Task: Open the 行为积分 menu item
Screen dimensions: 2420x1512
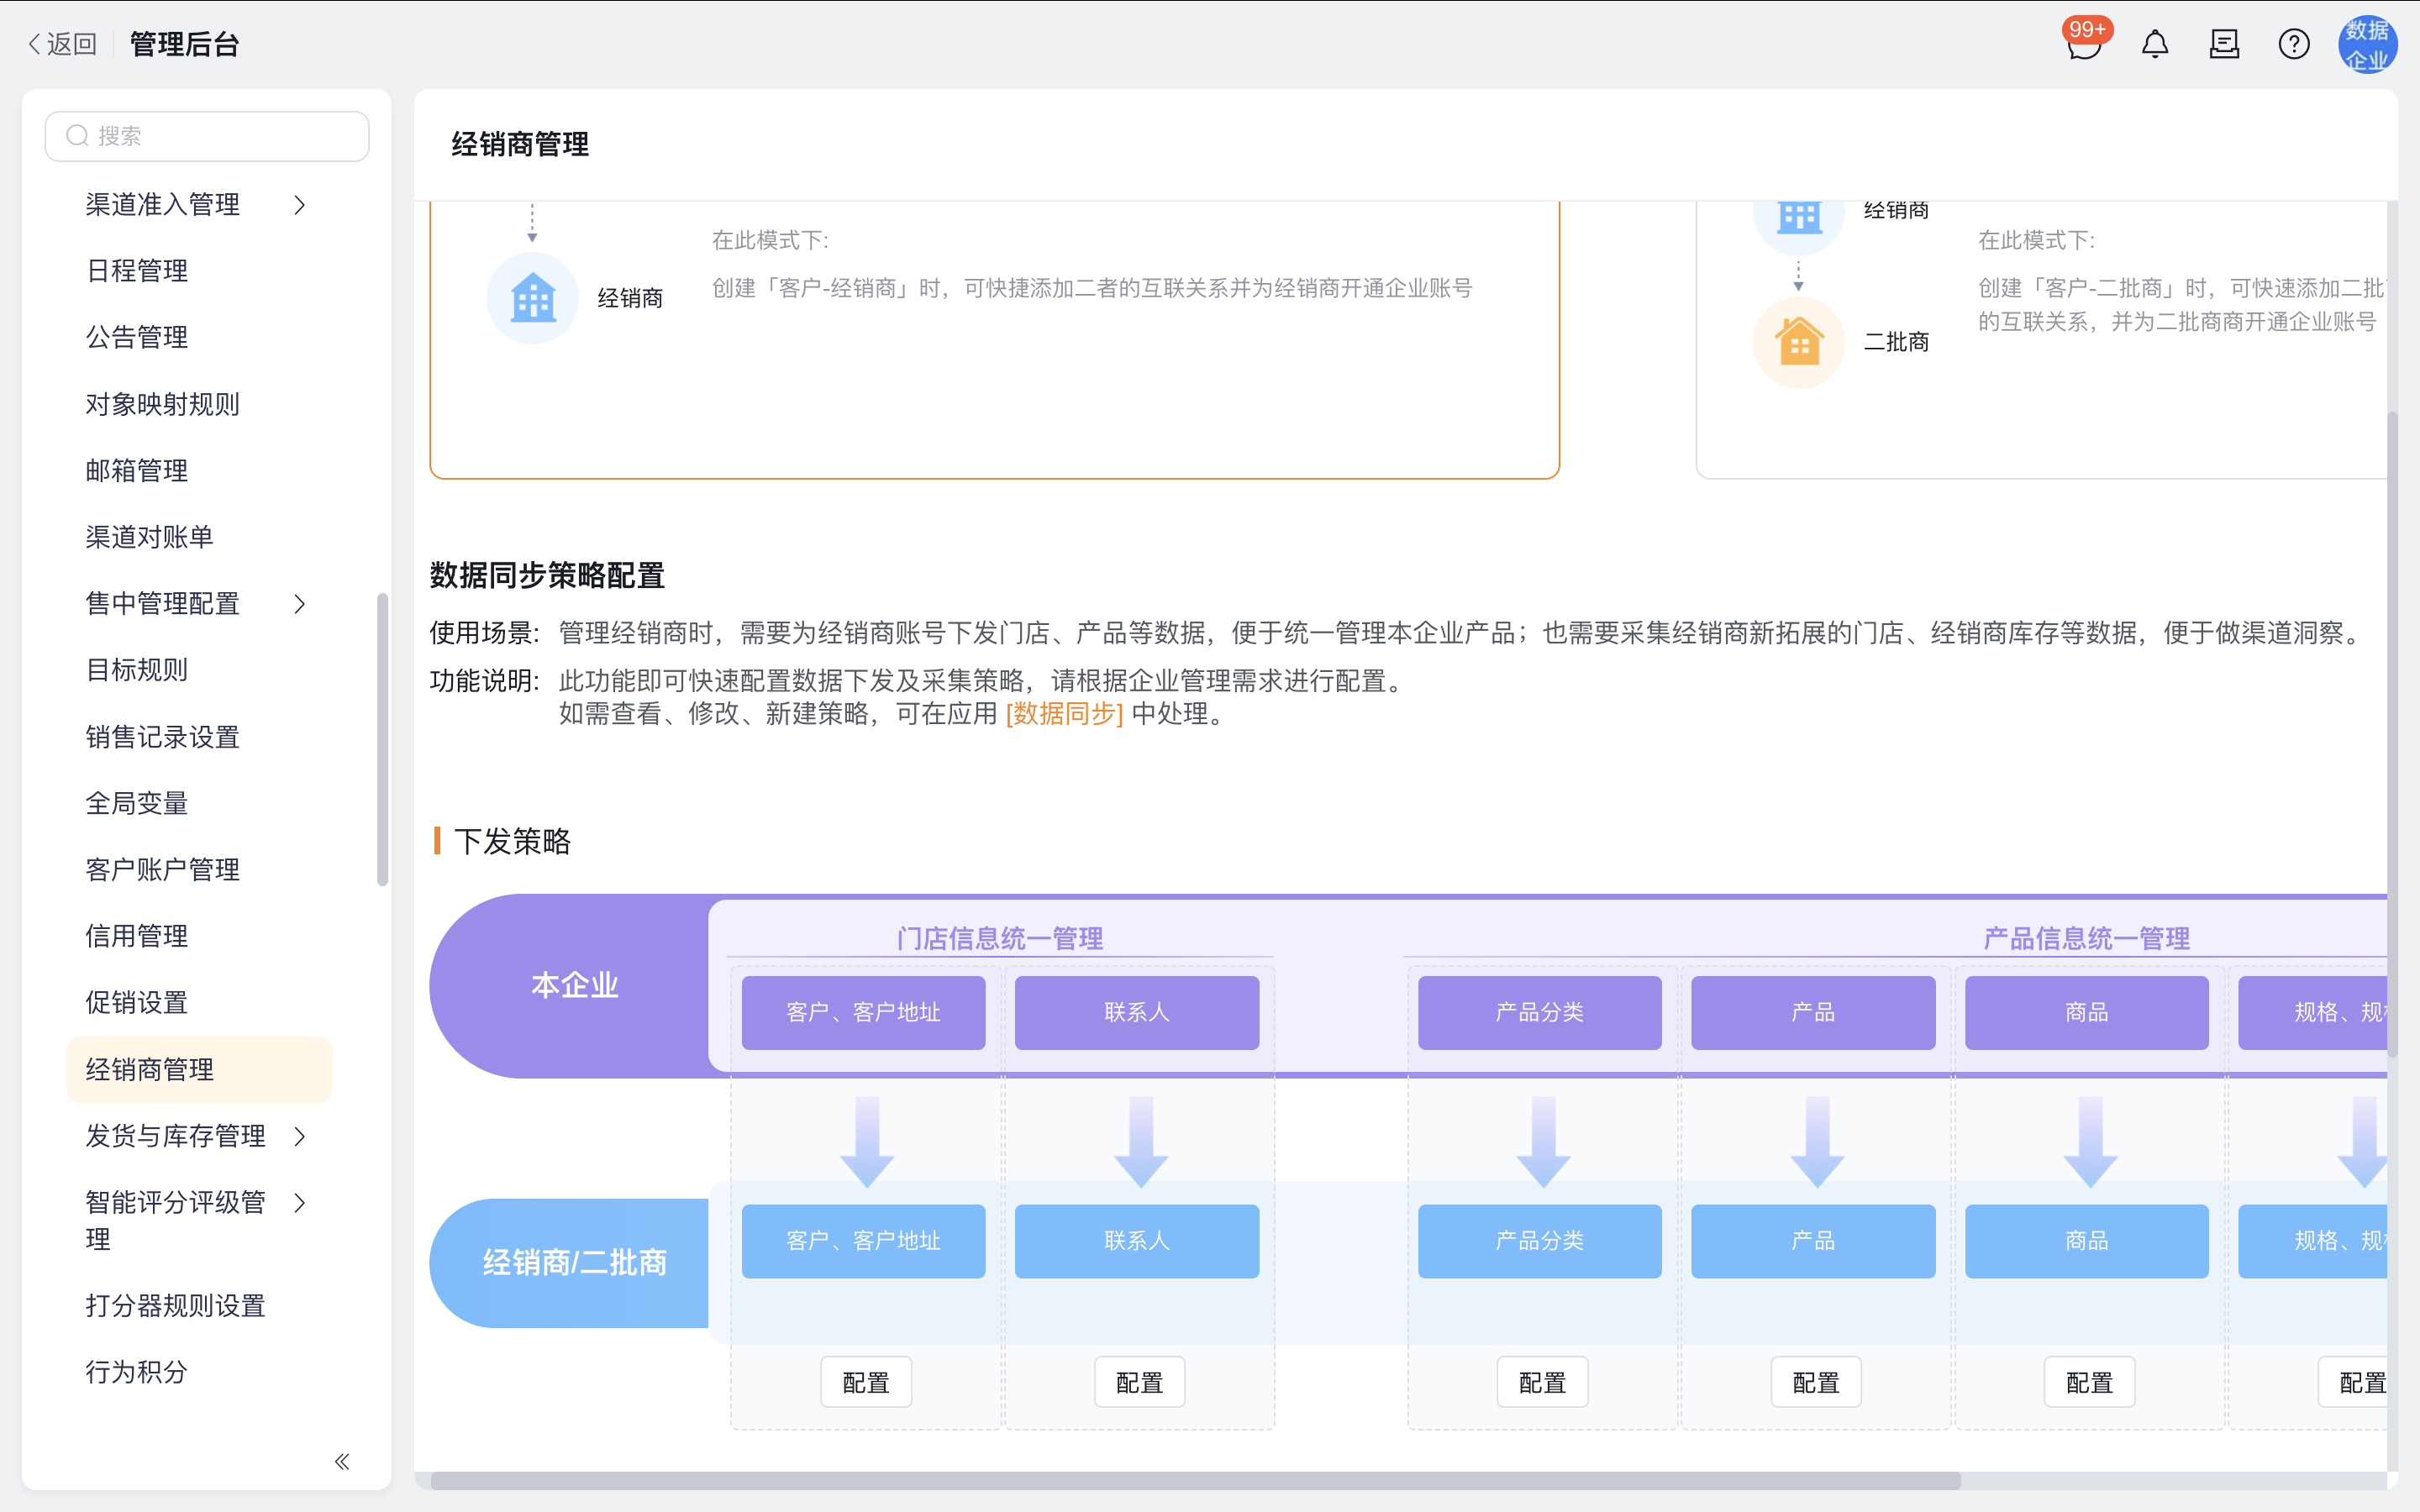Action: [x=199, y=1372]
